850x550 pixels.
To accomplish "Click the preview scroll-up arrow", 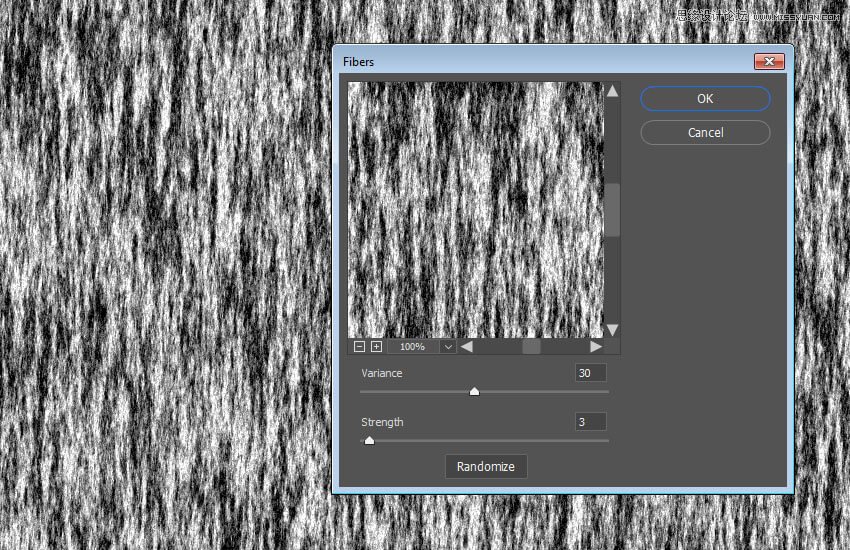I will pyautogui.click(x=613, y=91).
